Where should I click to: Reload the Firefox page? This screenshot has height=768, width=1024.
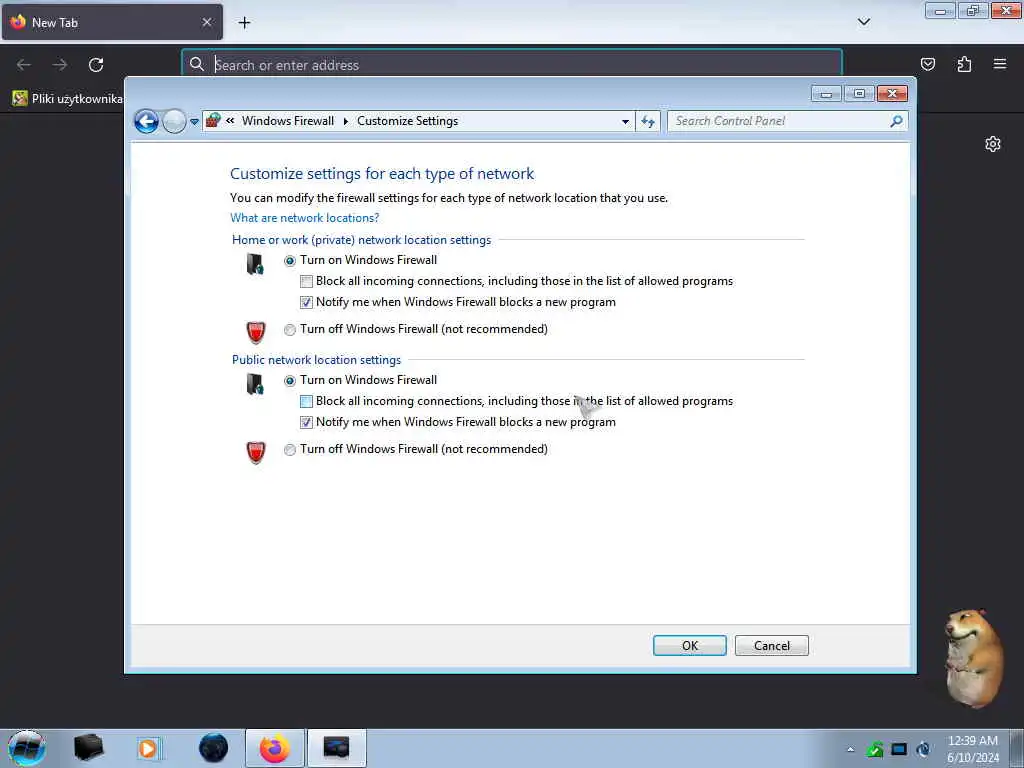pyautogui.click(x=96, y=65)
